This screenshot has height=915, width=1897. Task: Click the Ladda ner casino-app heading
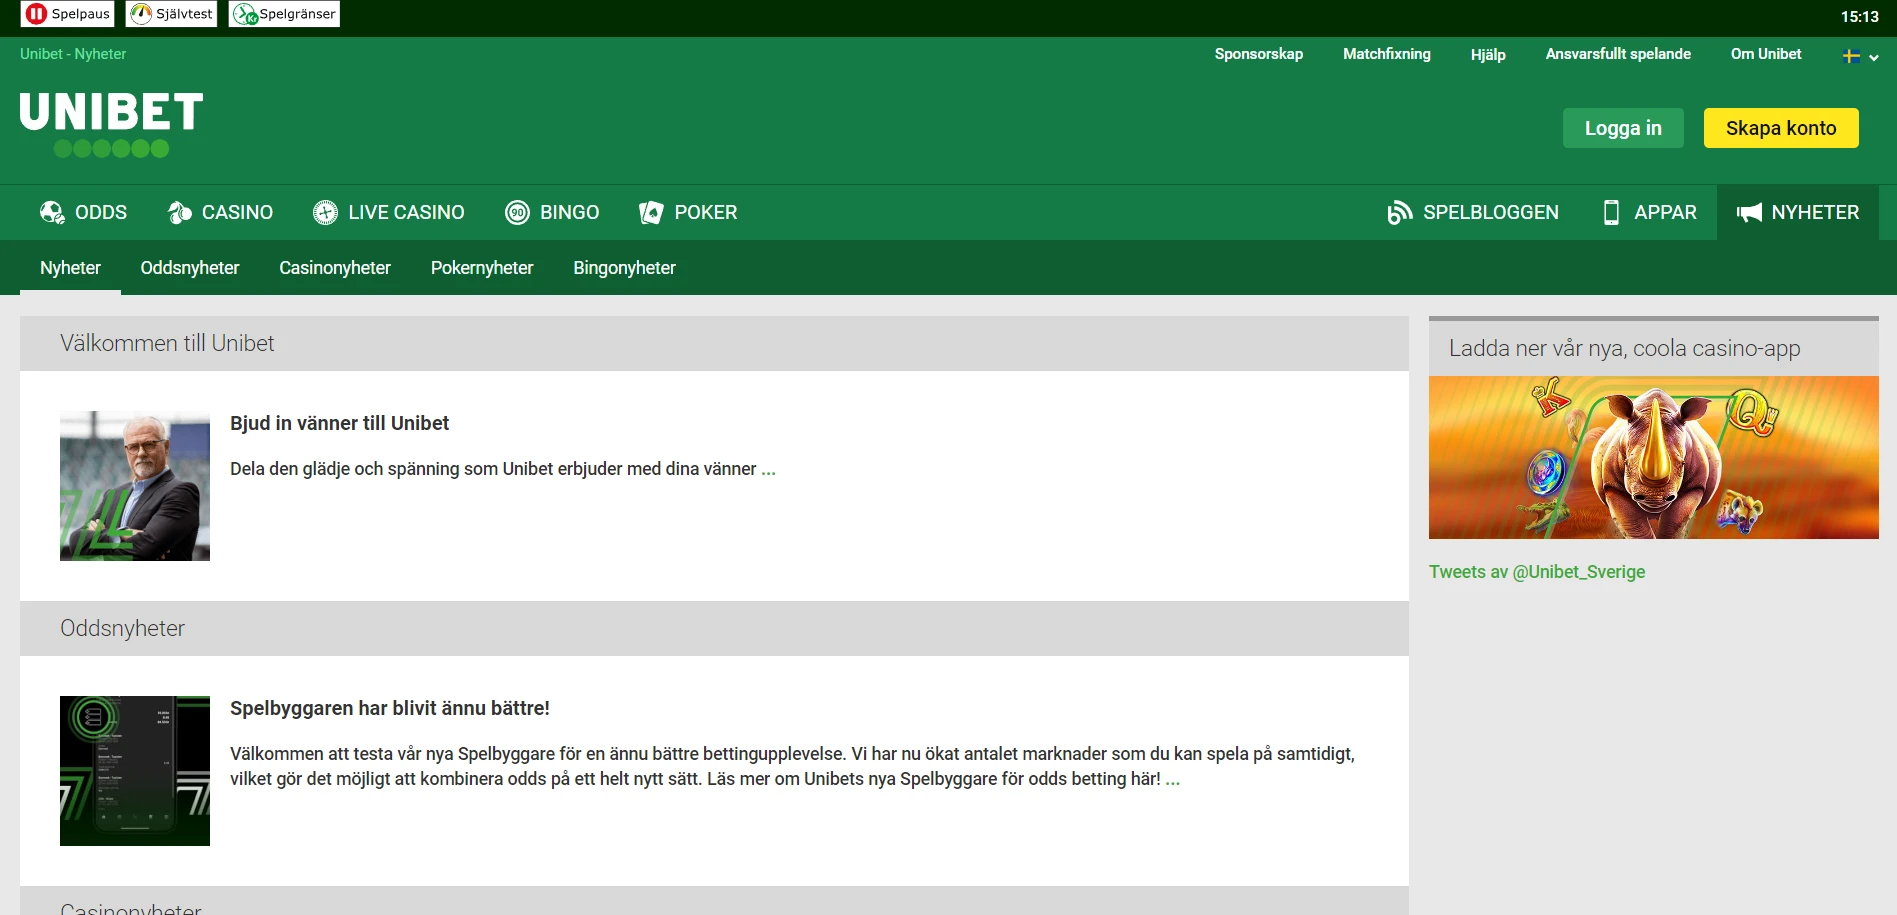click(x=1624, y=348)
